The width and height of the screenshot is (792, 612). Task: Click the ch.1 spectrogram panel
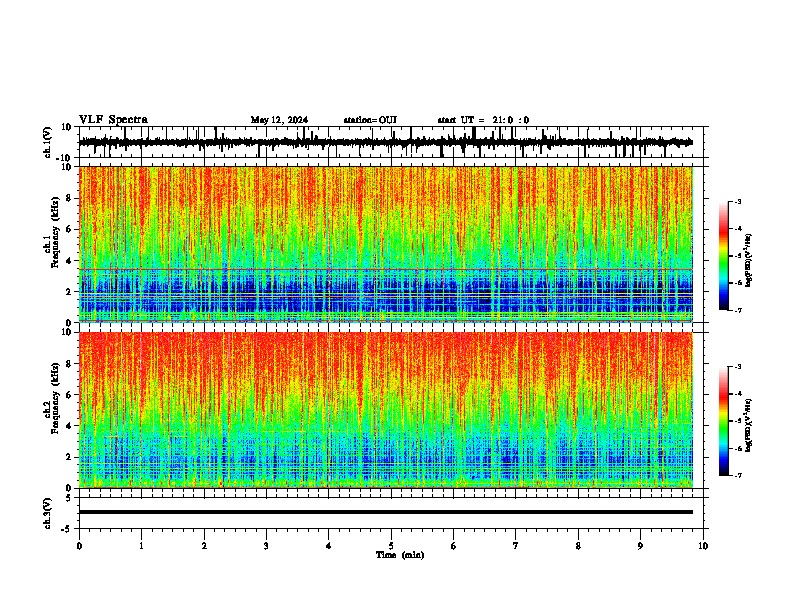coord(386,244)
